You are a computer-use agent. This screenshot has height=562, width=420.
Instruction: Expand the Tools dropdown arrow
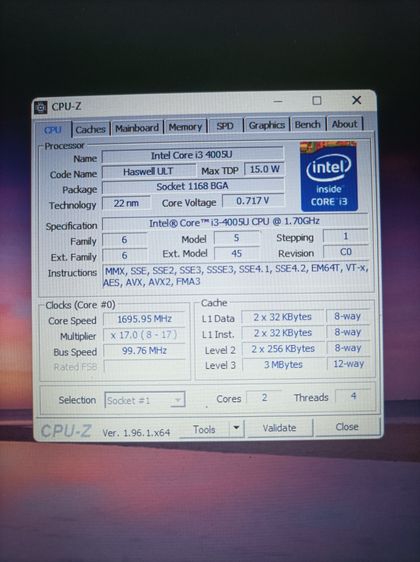[236, 428]
